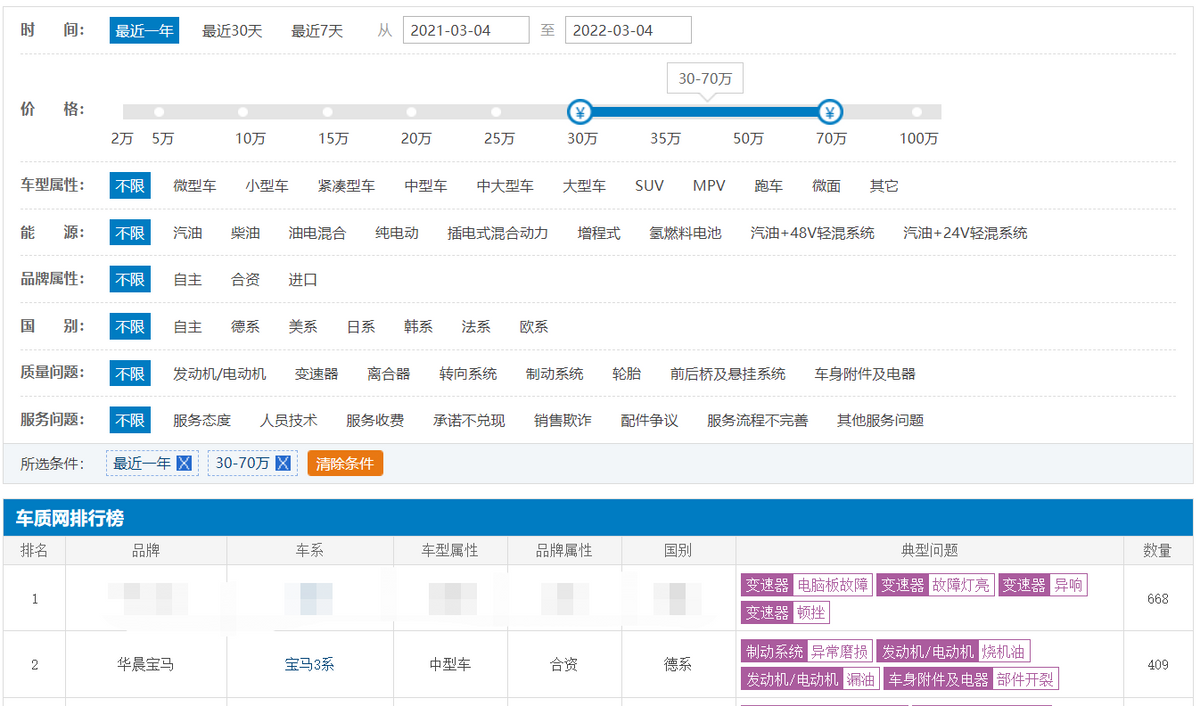
Task: Click the 100万 point on the price slider
Action: pyautogui.click(x=918, y=111)
